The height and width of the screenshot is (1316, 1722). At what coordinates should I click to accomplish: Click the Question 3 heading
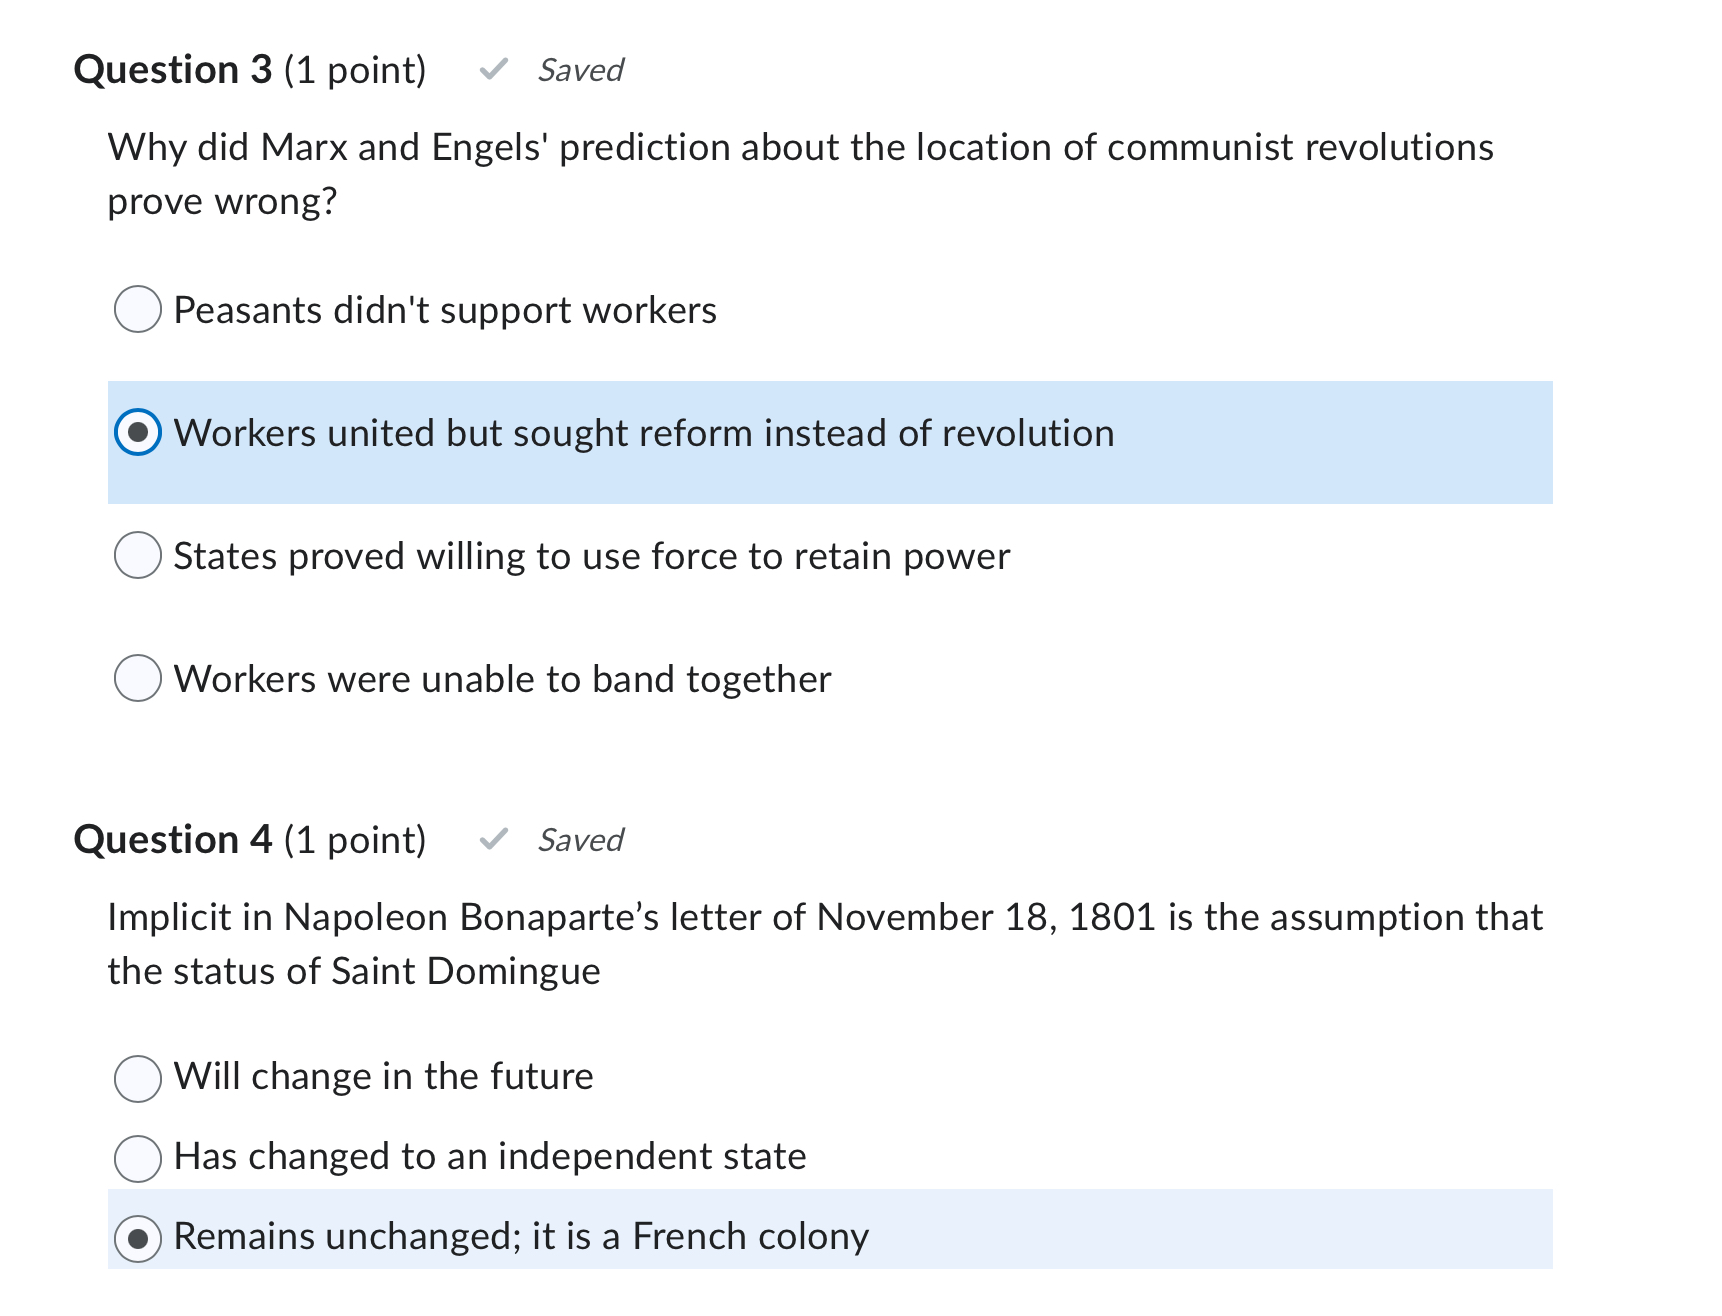tap(172, 68)
